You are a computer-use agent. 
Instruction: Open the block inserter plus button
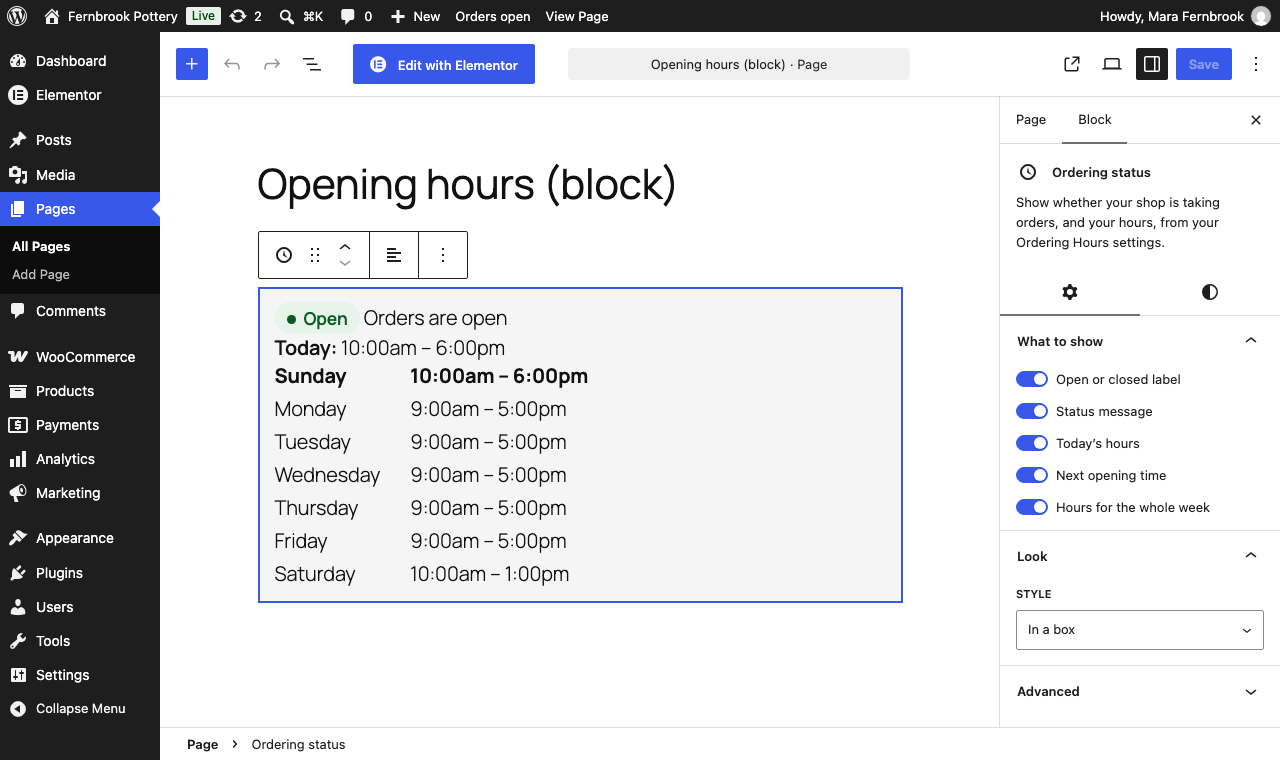[x=192, y=64]
